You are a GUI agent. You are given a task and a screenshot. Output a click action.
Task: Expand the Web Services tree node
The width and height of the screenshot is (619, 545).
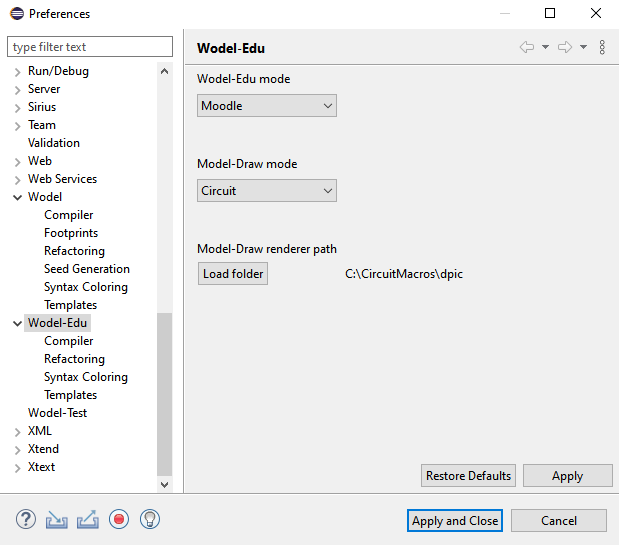click(17, 180)
